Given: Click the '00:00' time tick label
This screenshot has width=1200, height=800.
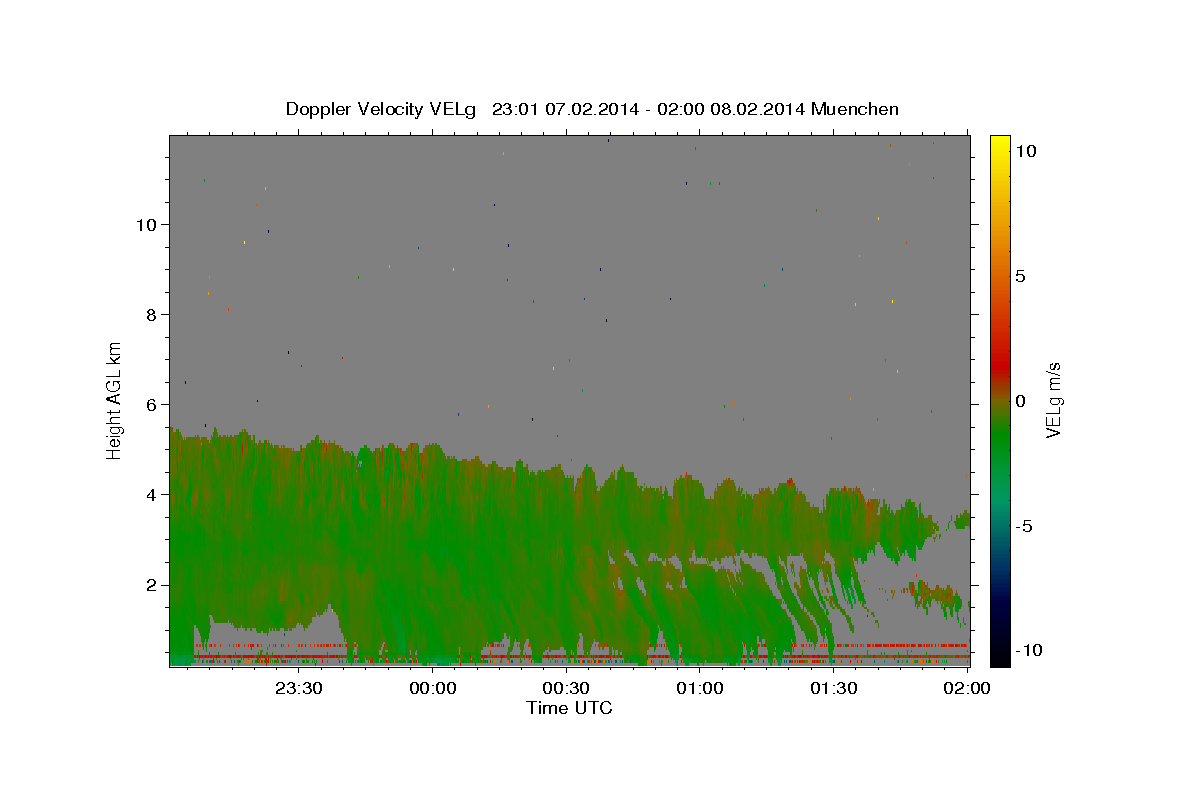Looking at the screenshot, I should click(x=433, y=688).
